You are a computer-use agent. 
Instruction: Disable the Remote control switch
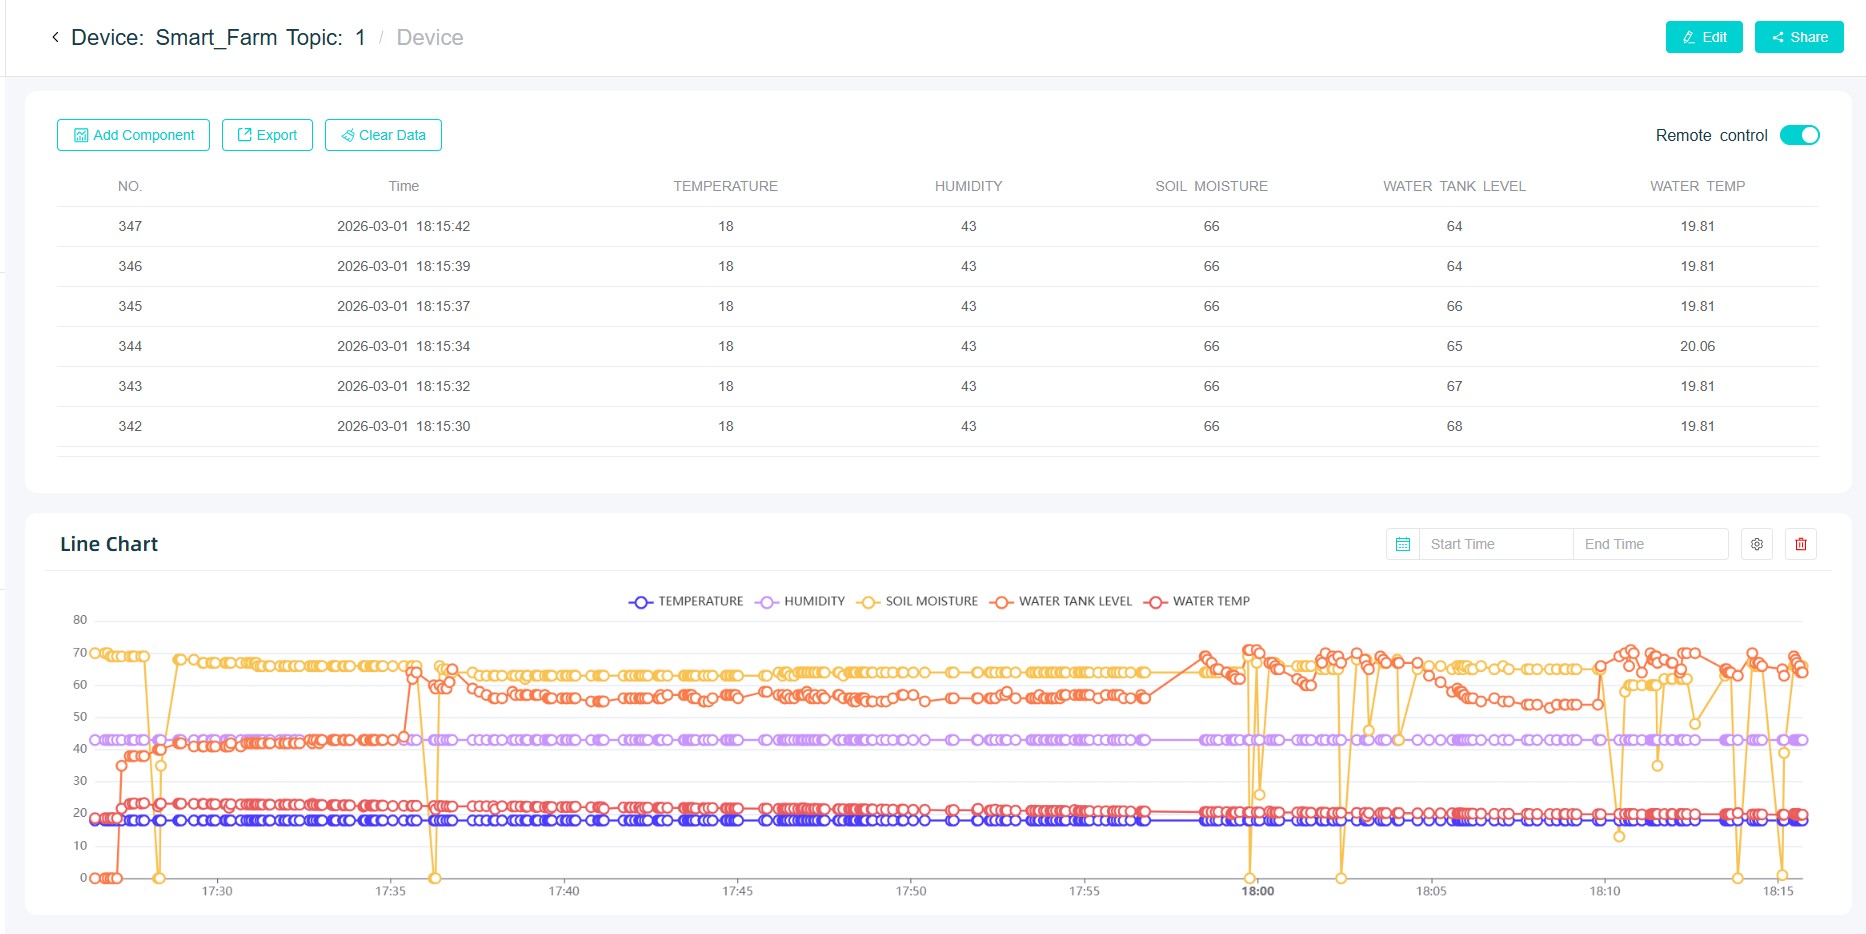[x=1799, y=135]
